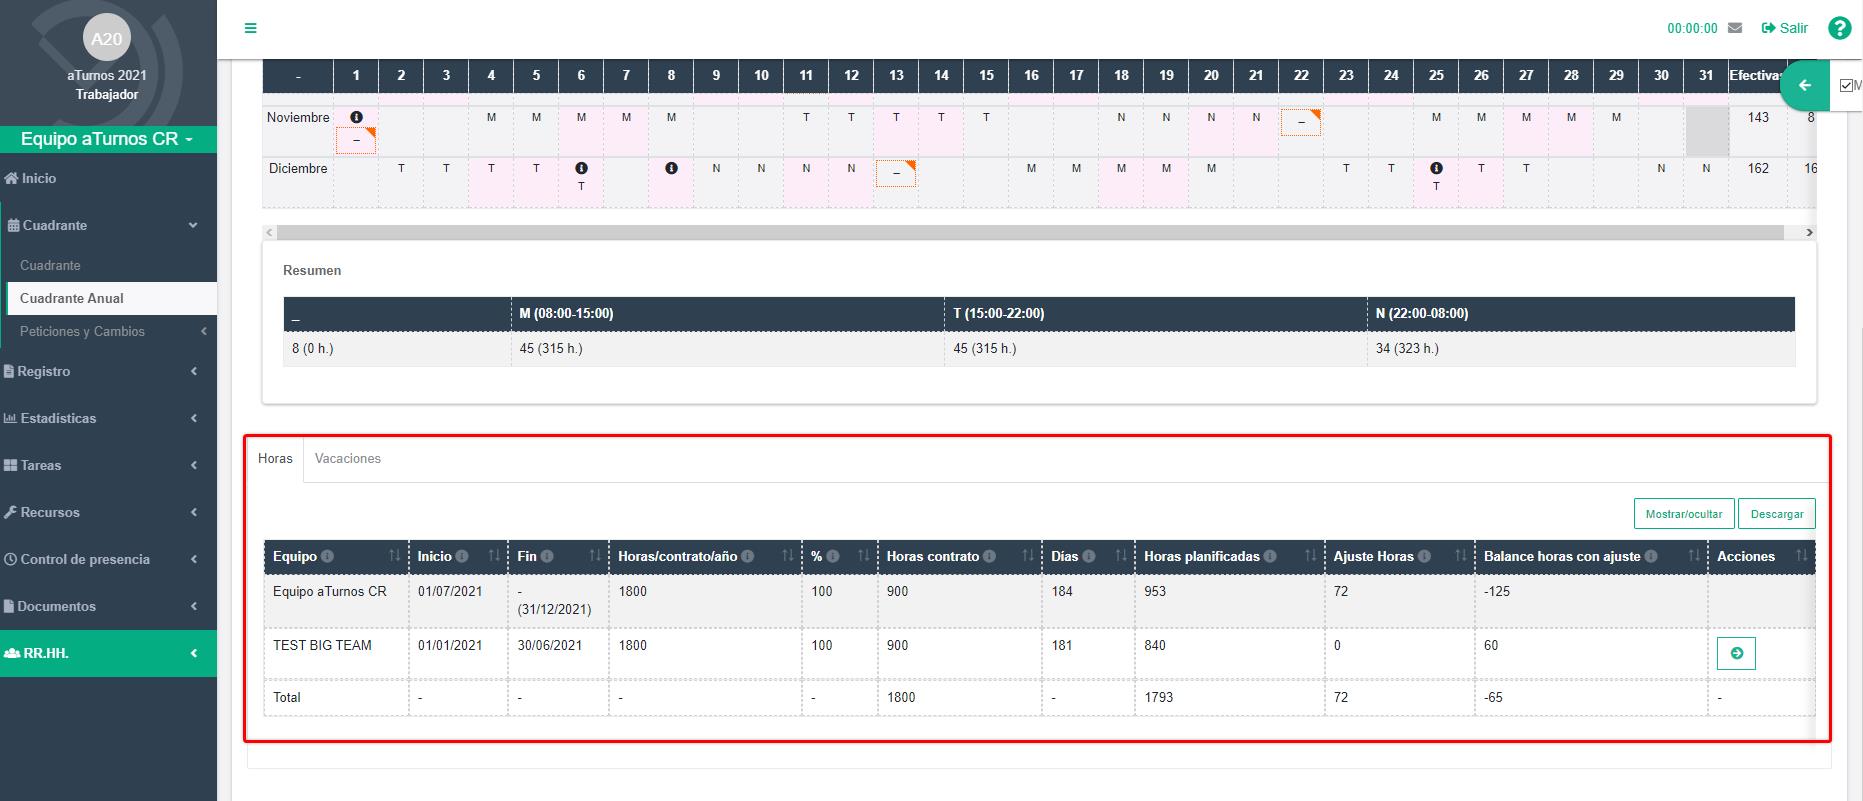Click the hamburger menu icon
Viewport: 1863px width, 801px height.
click(x=250, y=28)
